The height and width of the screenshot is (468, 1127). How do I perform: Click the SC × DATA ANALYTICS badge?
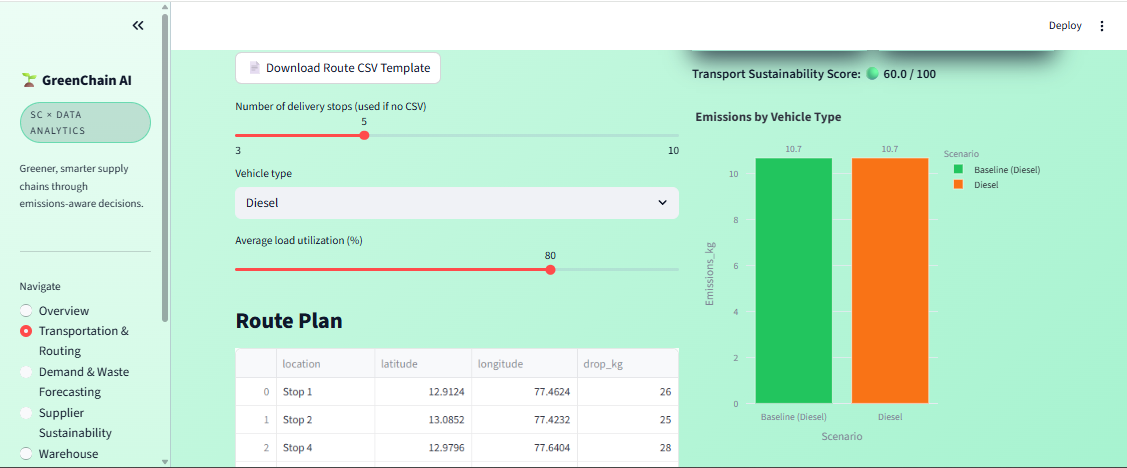[86, 122]
